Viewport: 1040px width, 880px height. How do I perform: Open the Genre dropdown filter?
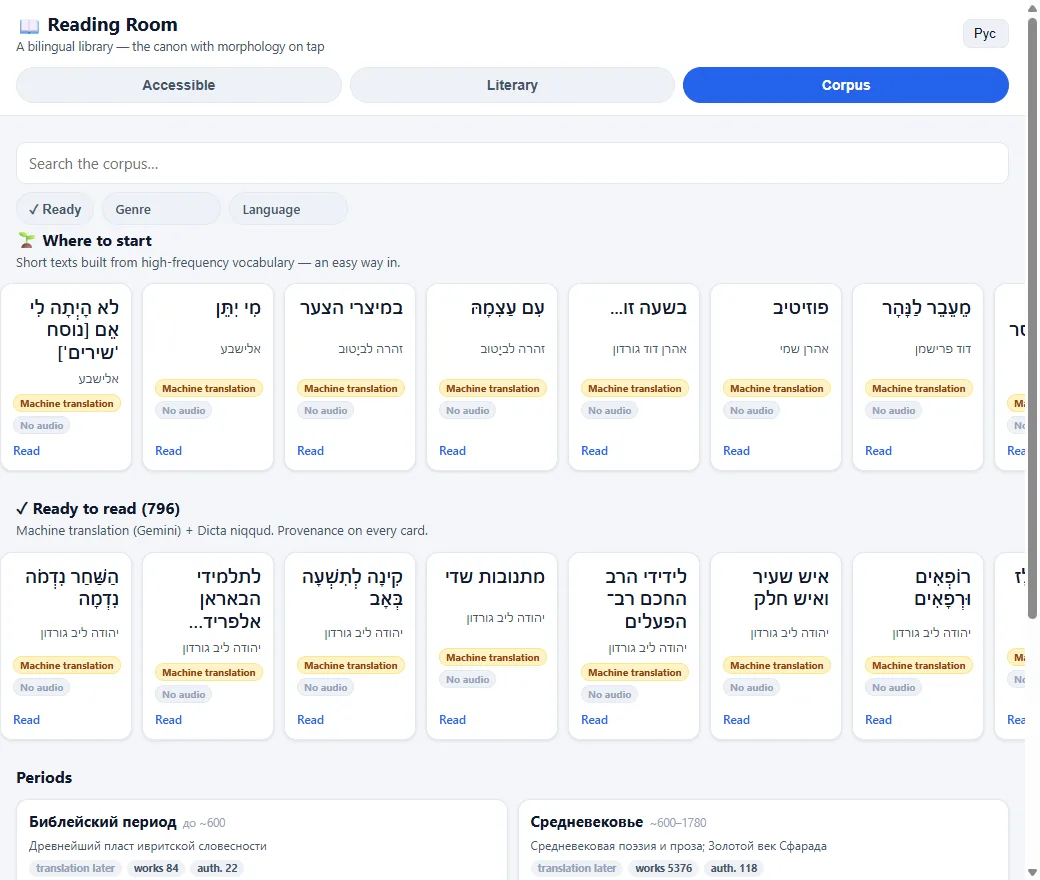click(x=161, y=210)
